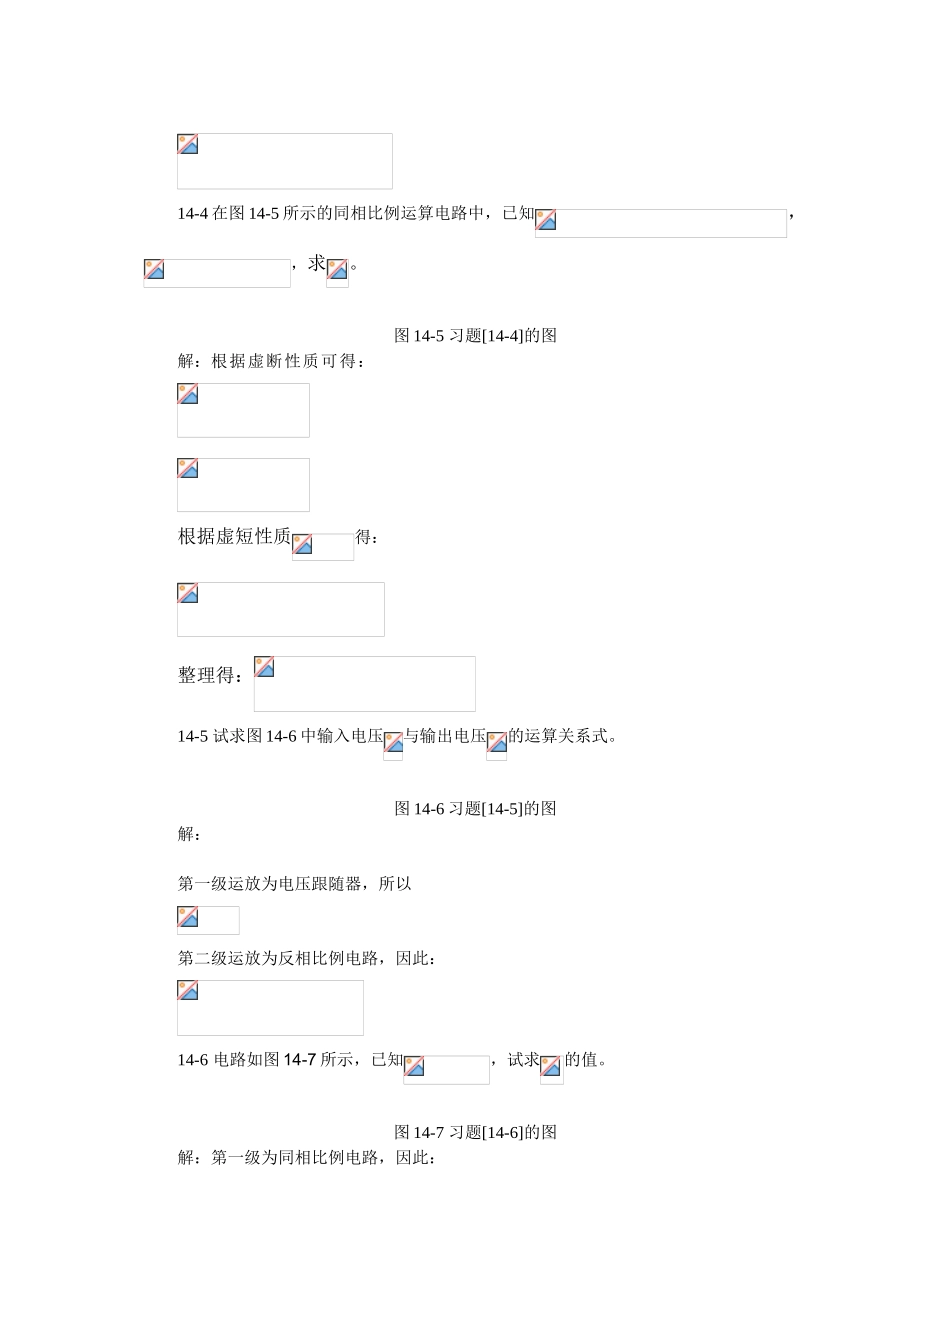
Task: Click the broken image after '根据虚短性质'
Action: coord(322,546)
